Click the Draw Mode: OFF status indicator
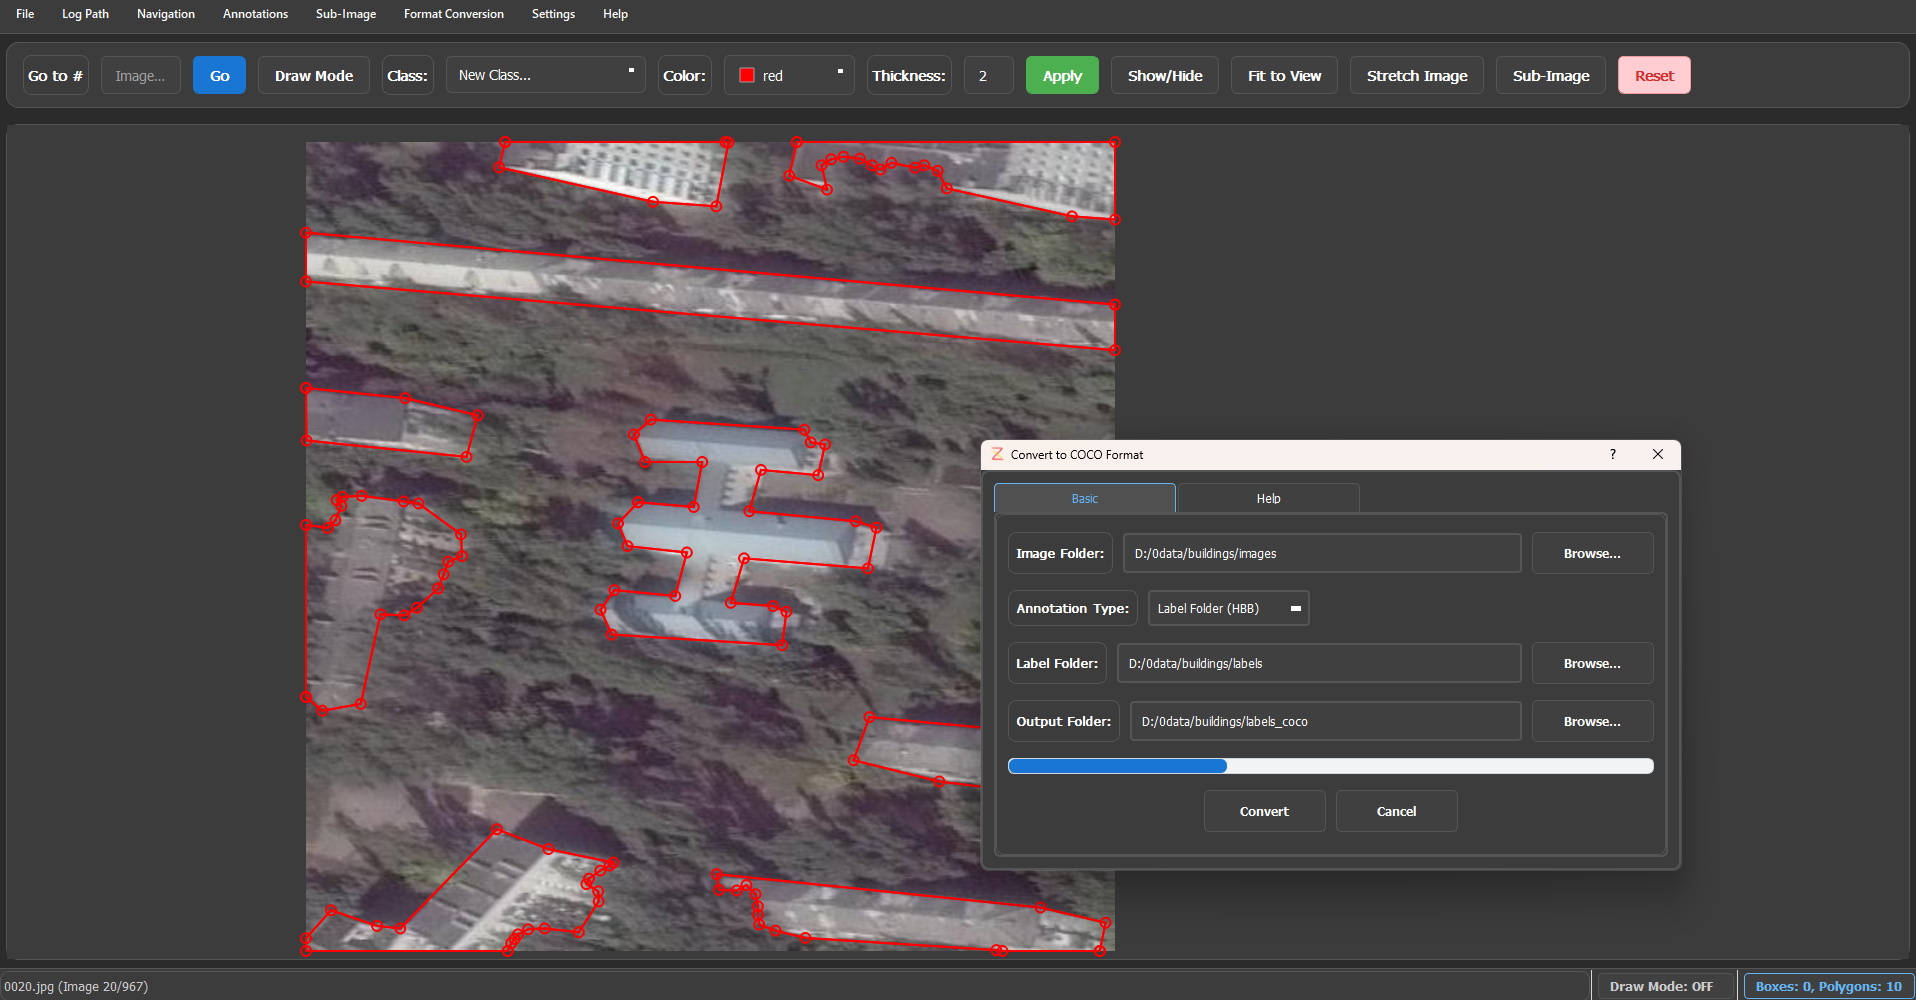The width and height of the screenshot is (1916, 1000). click(1660, 986)
